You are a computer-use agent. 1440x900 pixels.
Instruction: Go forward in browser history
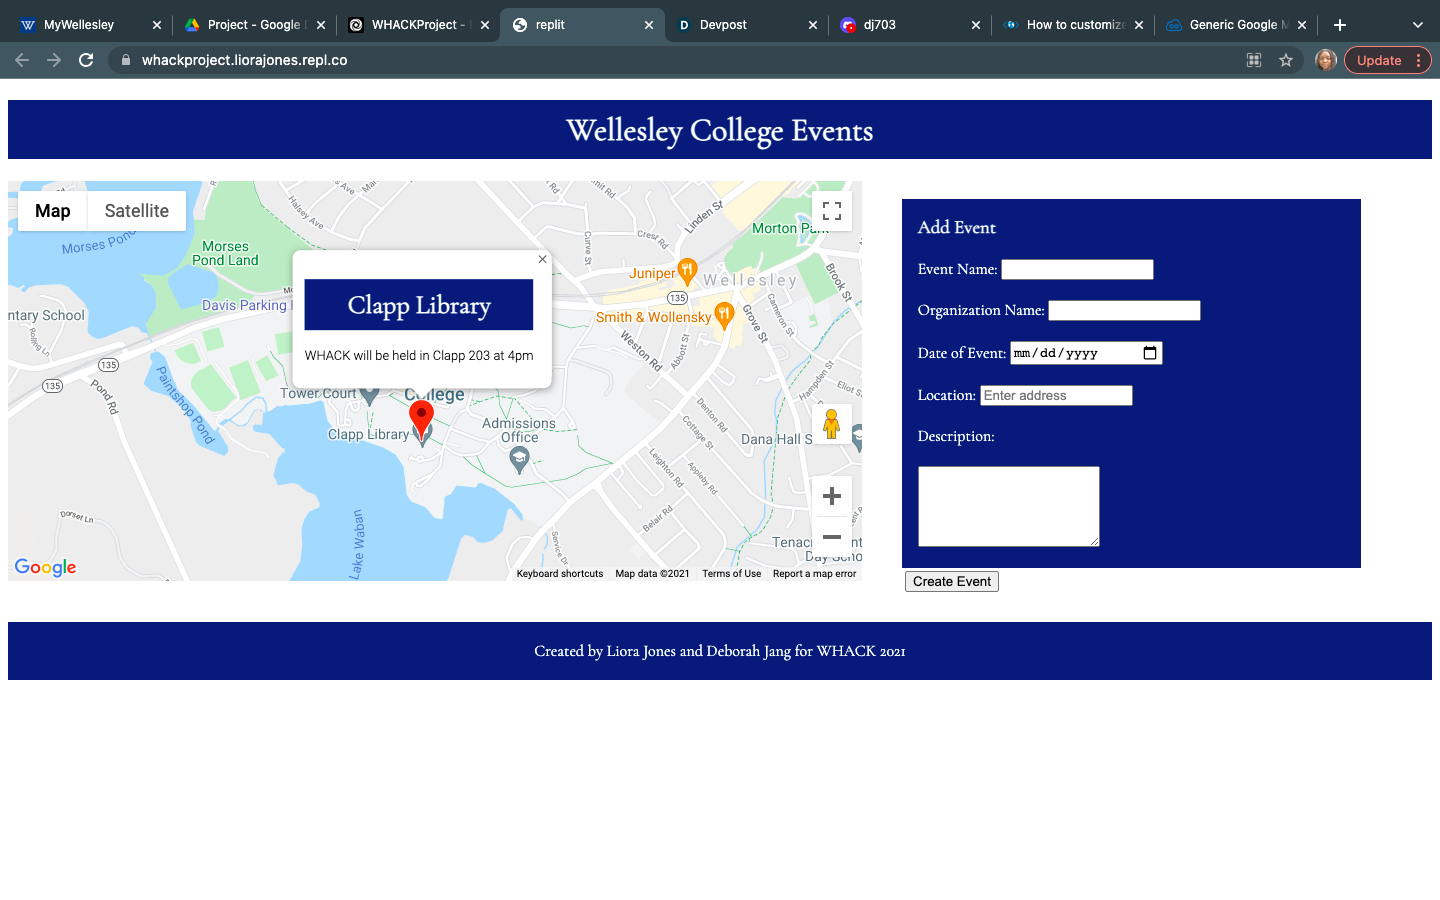54,60
